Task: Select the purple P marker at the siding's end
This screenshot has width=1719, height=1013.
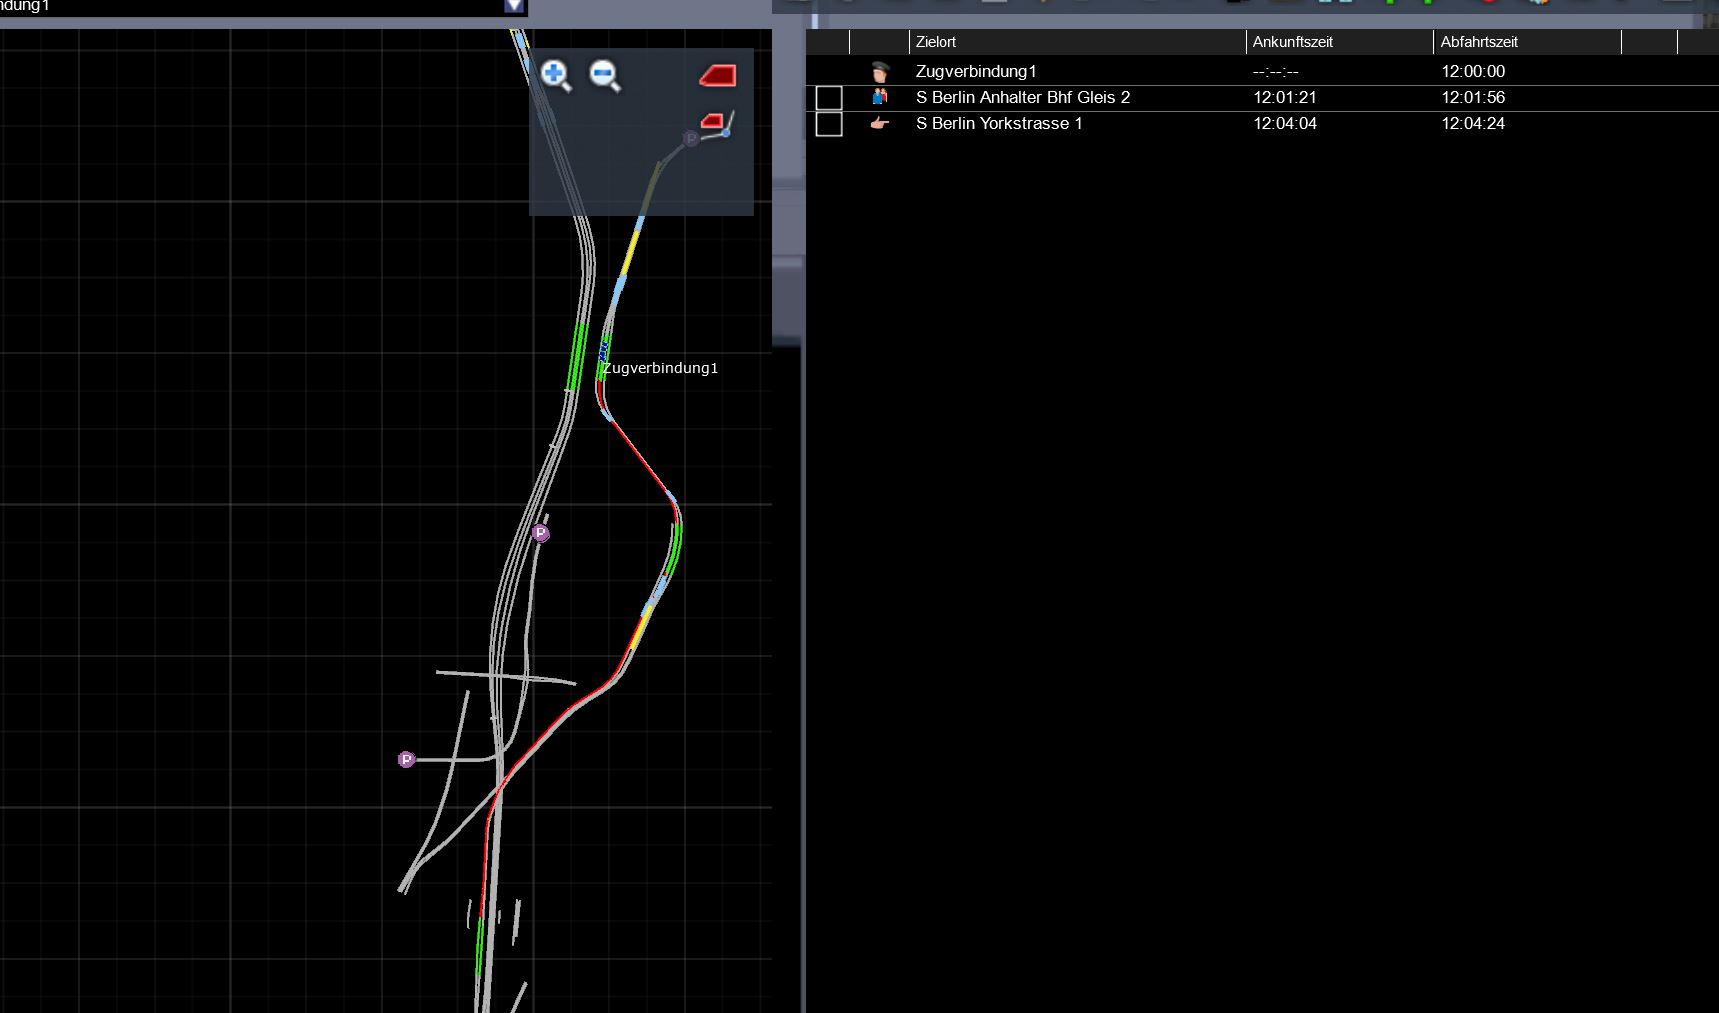Action: click(406, 760)
